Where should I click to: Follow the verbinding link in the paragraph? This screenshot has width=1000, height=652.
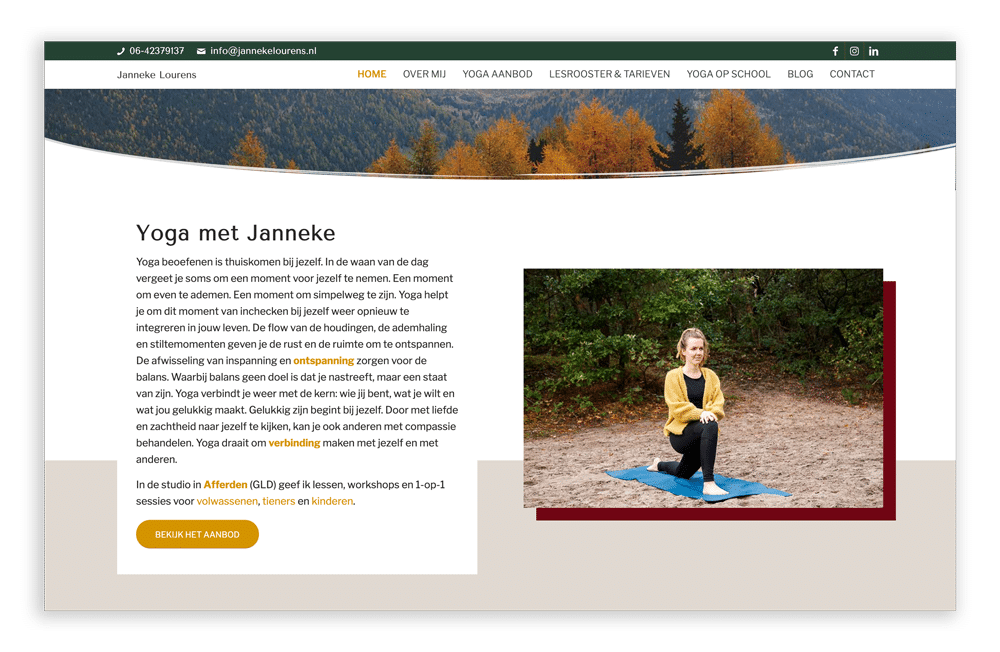[294, 443]
